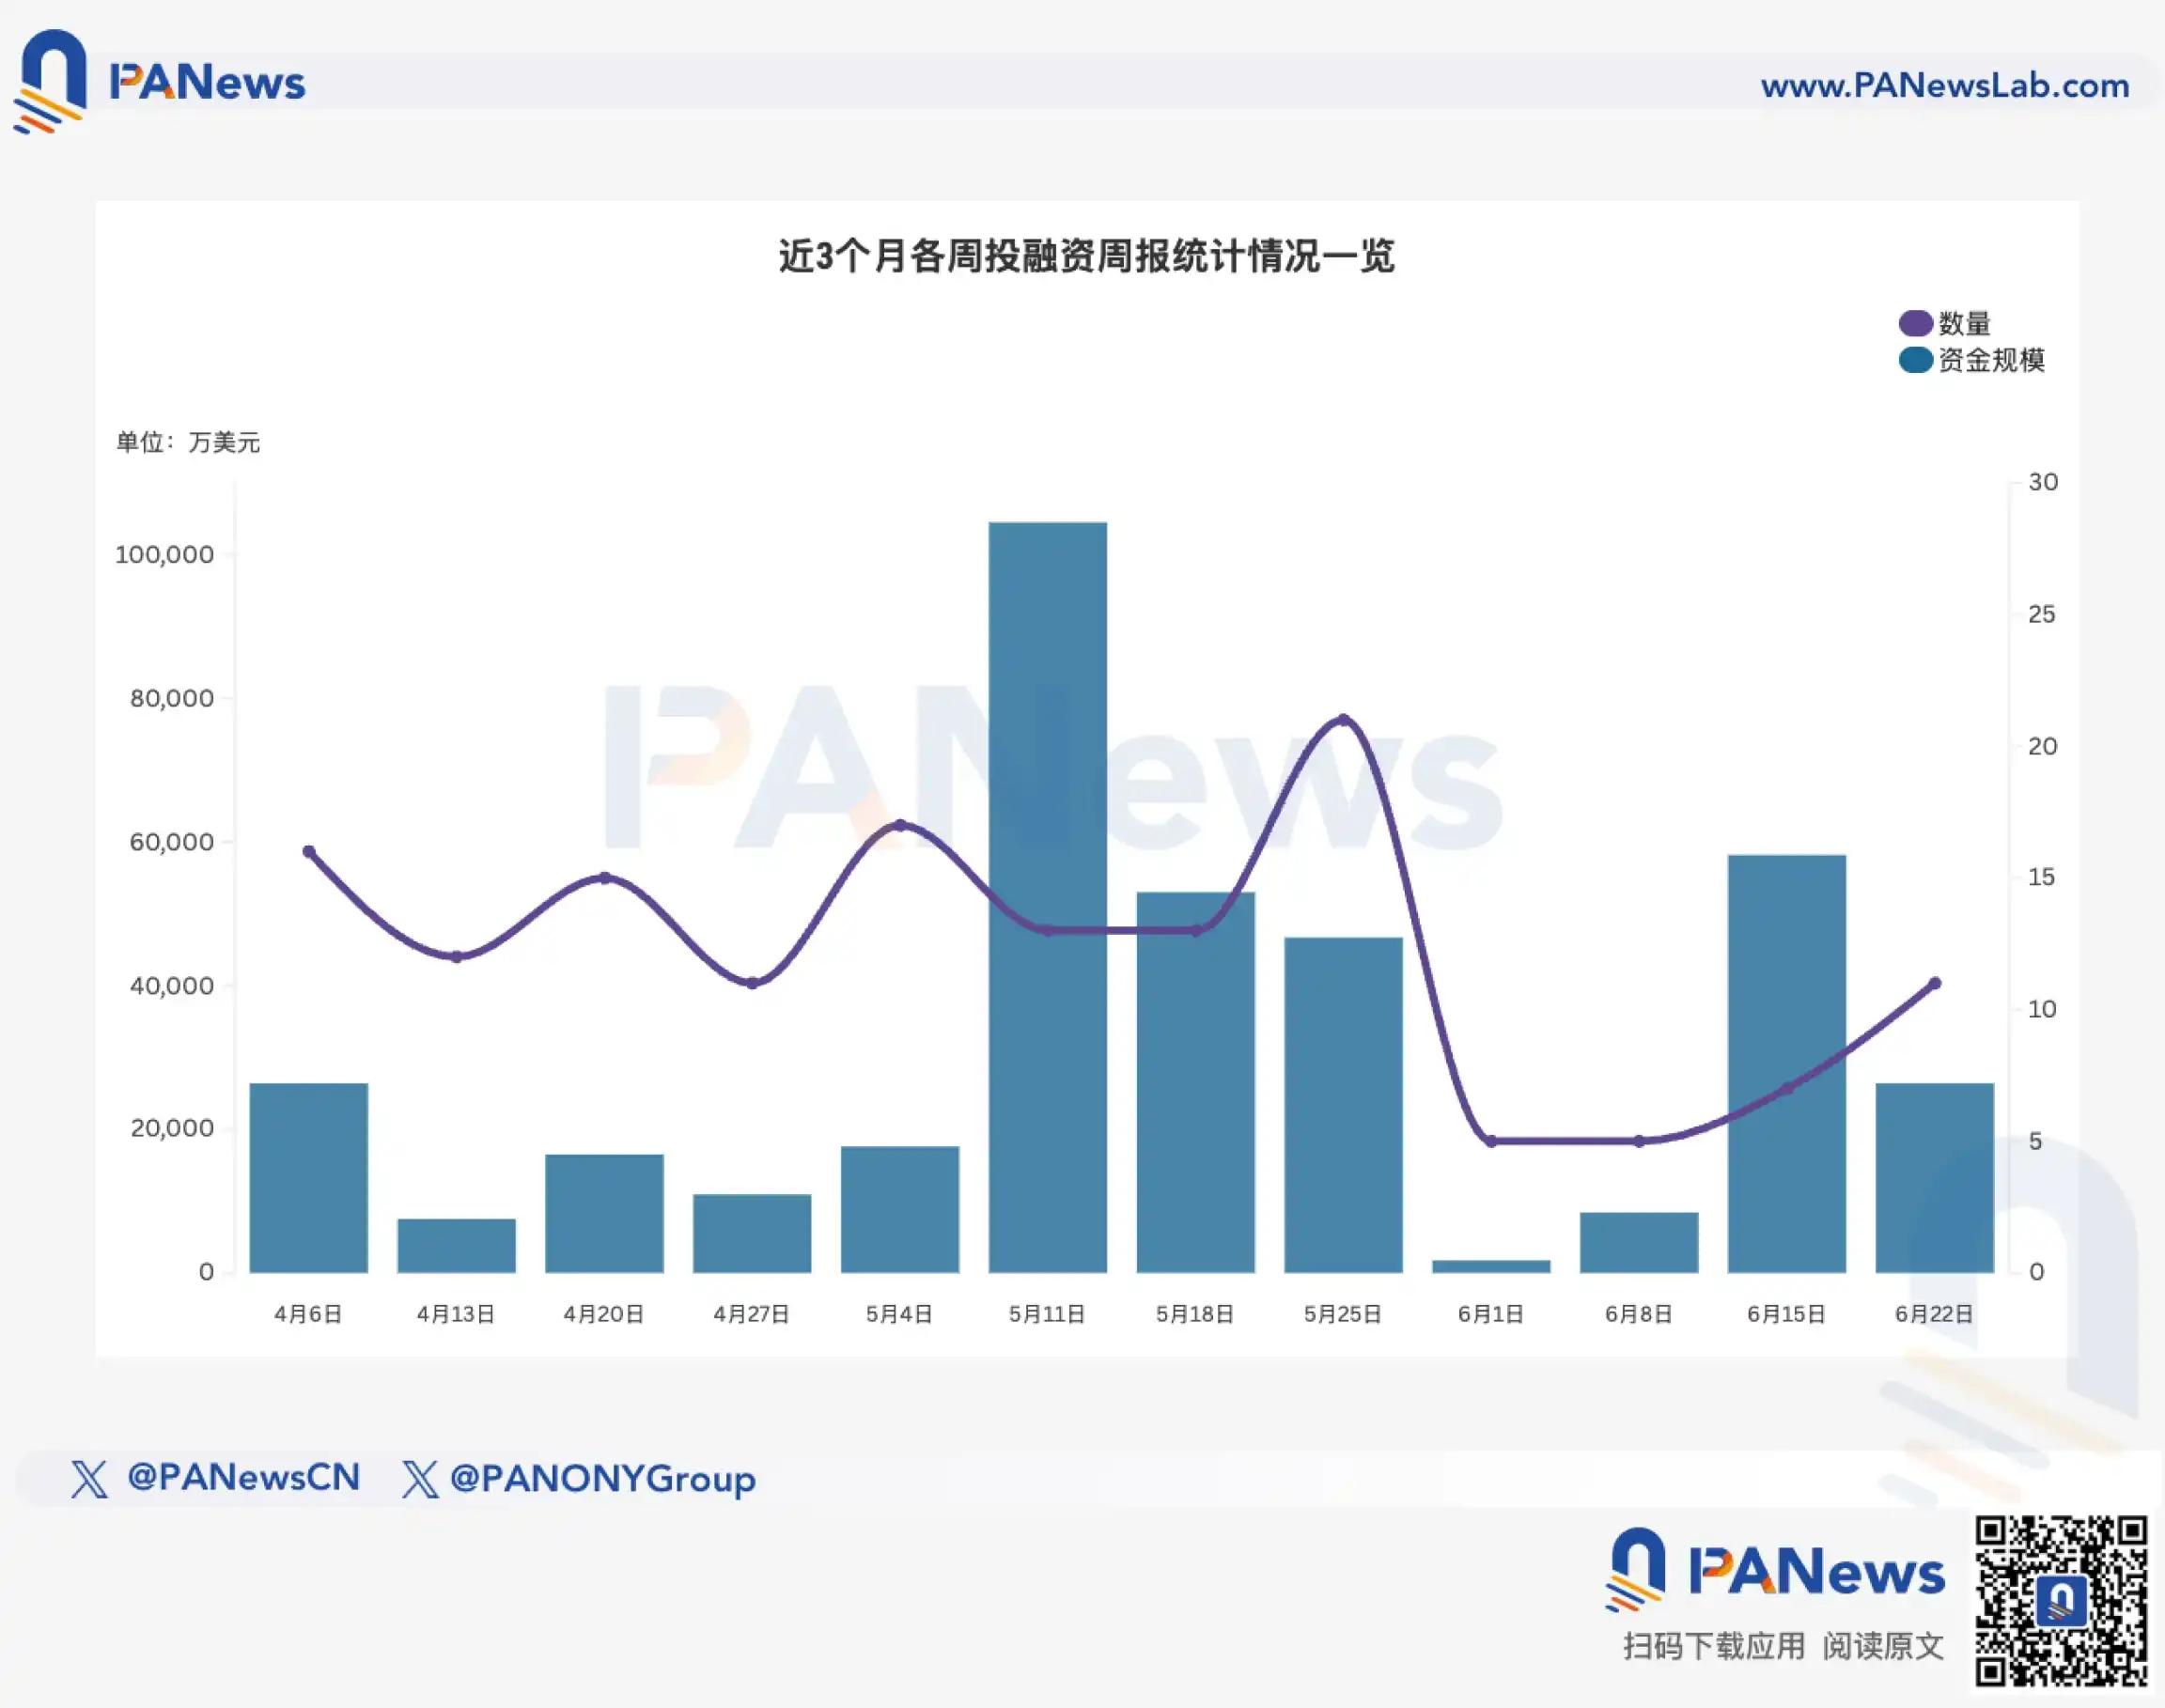
Task: Click the line point above 4月27日
Action: coord(752,983)
